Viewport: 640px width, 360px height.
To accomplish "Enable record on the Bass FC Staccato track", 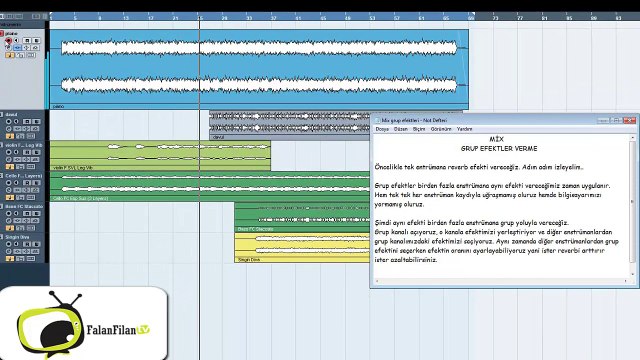I will click(8, 213).
